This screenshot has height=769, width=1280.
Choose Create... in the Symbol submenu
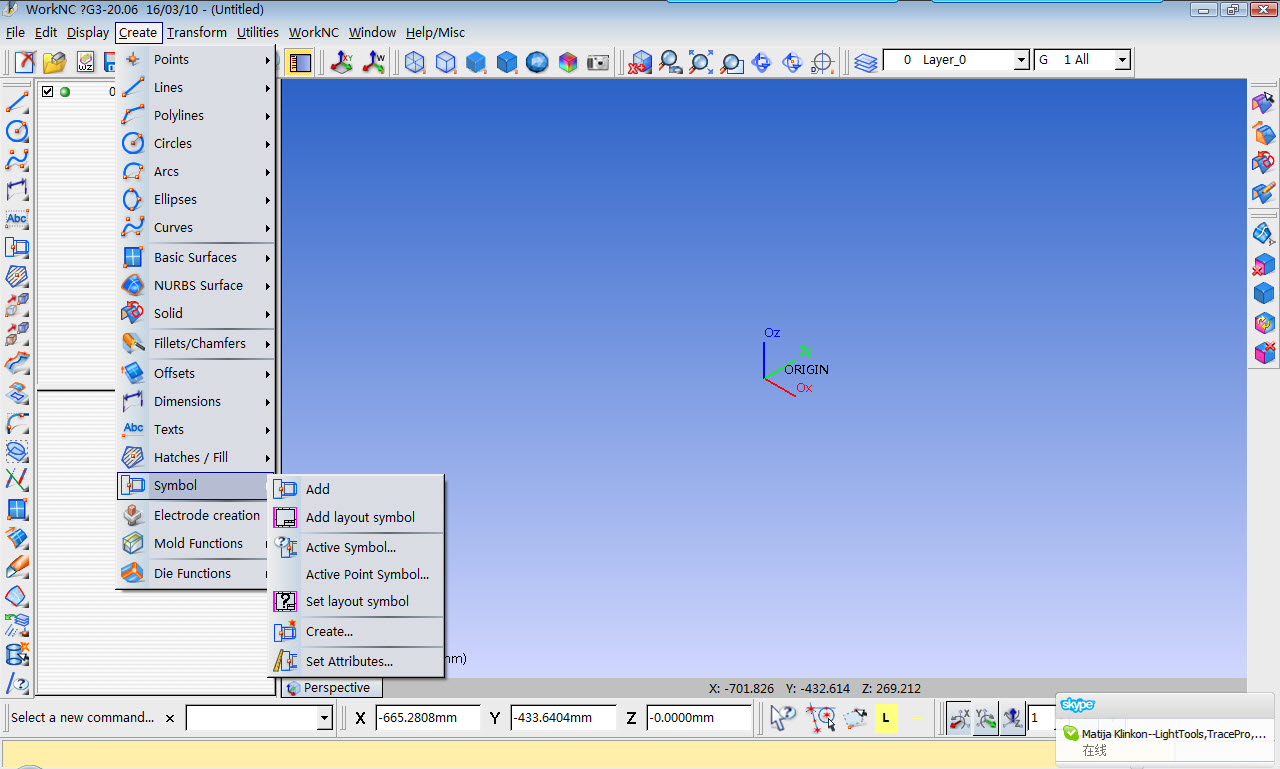[357, 631]
